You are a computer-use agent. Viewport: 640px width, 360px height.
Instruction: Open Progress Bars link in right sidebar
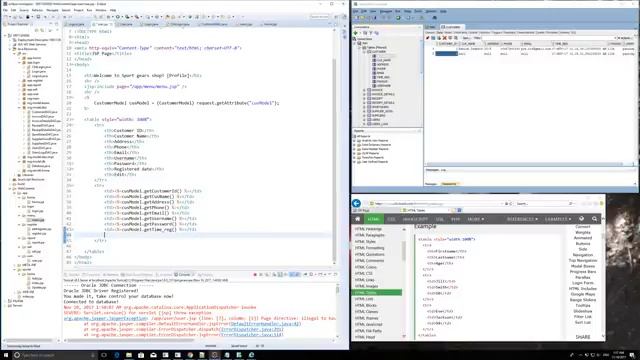click(583, 272)
